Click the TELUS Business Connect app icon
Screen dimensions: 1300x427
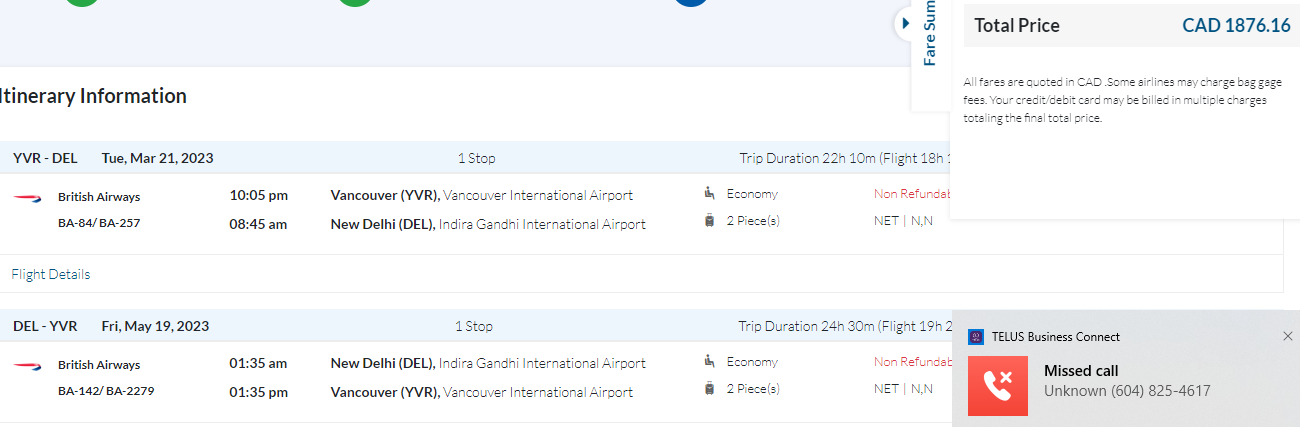click(x=976, y=337)
